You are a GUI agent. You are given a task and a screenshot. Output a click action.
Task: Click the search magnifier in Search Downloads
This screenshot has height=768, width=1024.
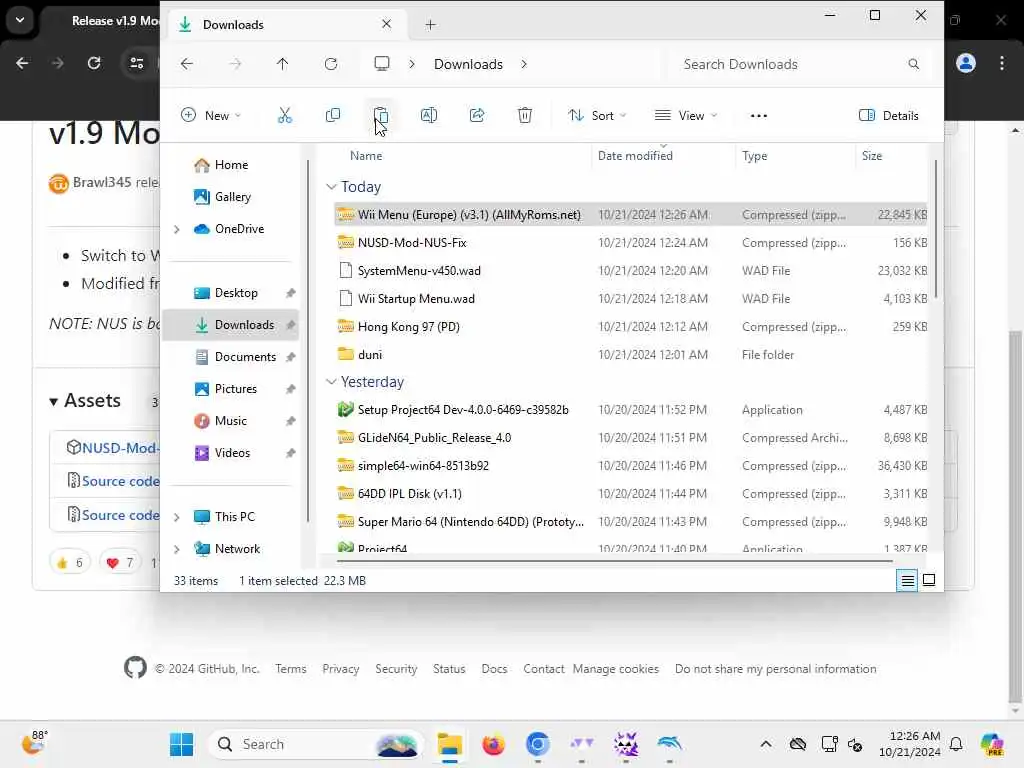[x=914, y=64]
